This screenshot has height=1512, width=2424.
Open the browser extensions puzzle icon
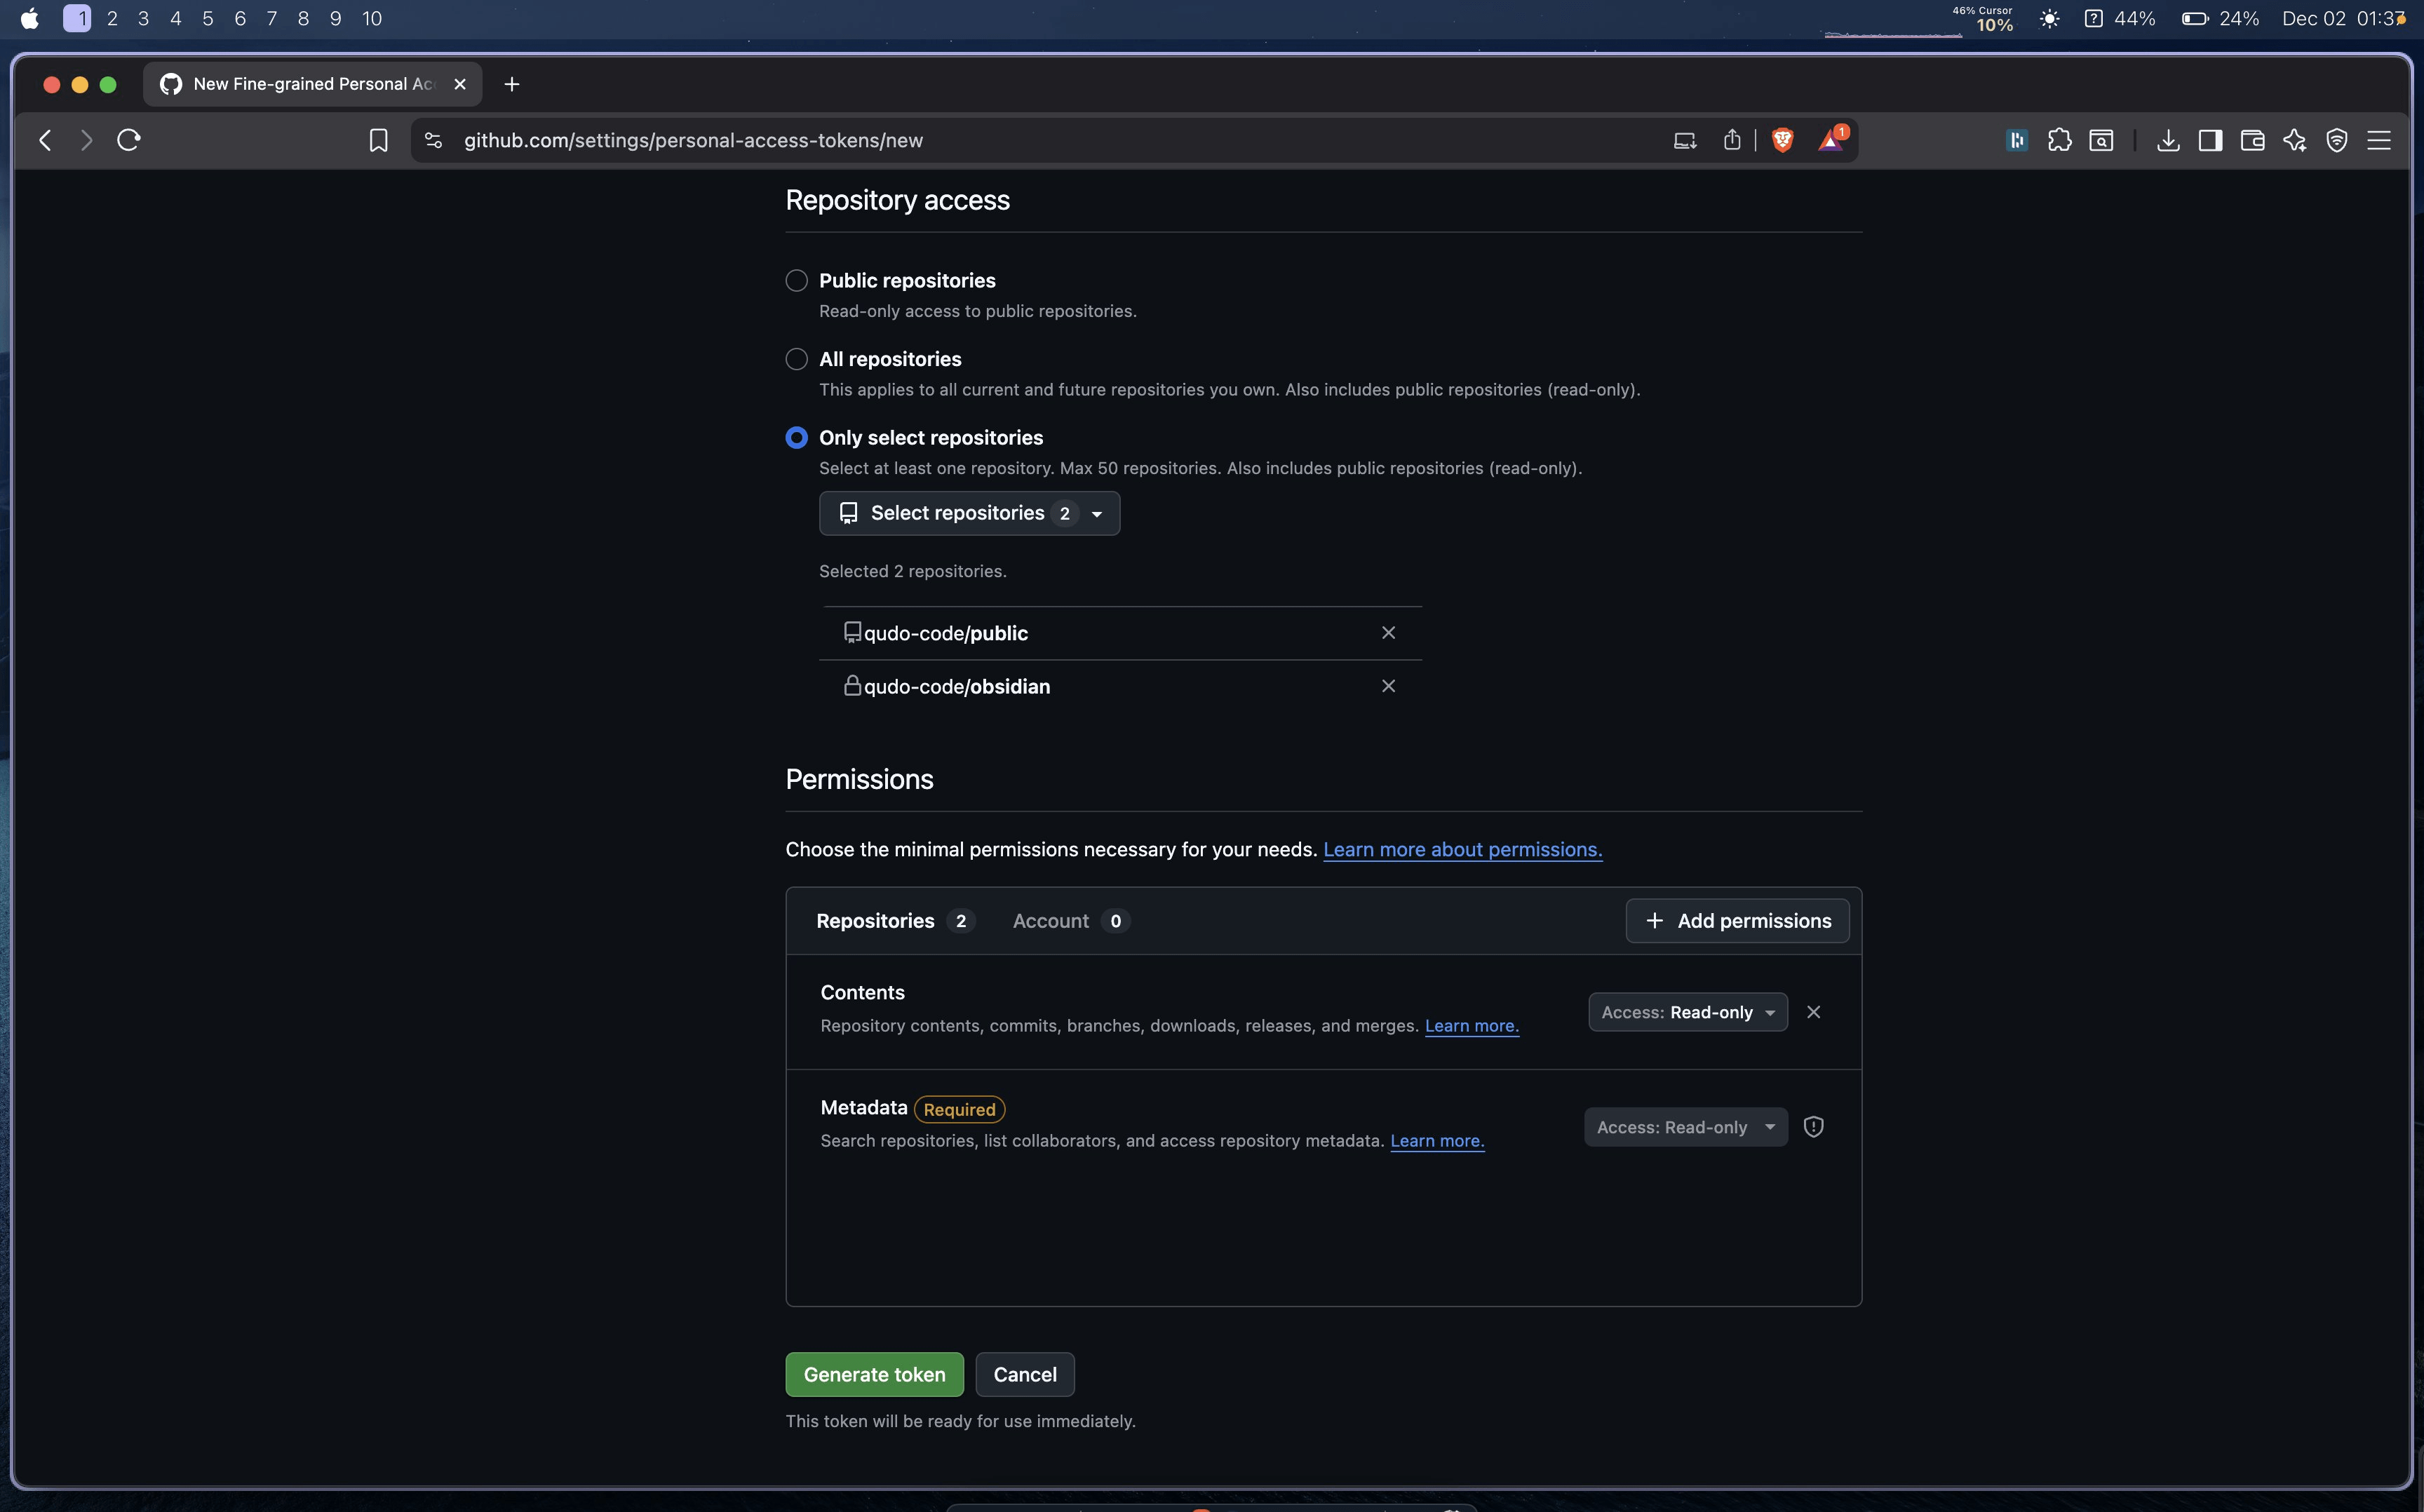(2059, 140)
